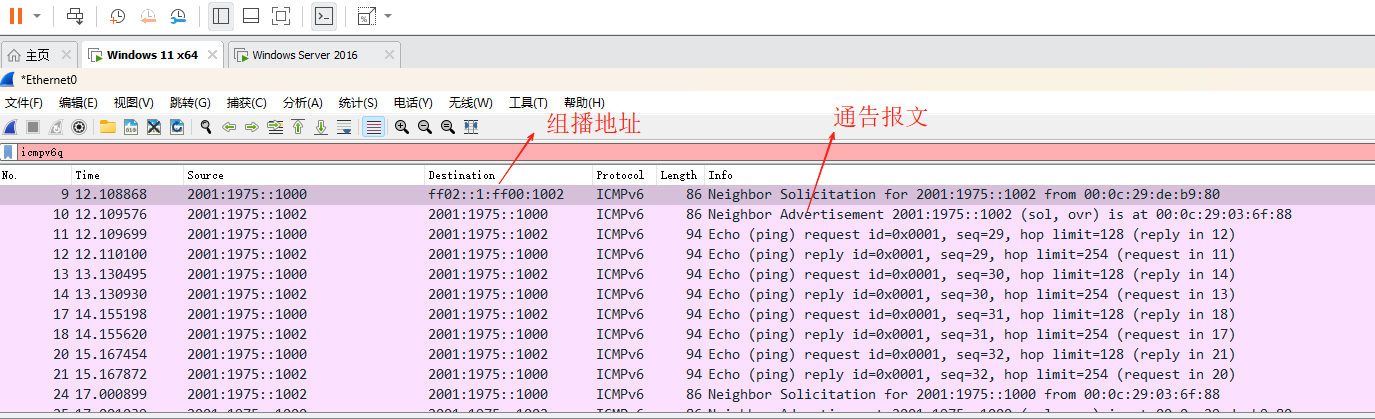Revert the VM to its snapshot

(x=148, y=16)
